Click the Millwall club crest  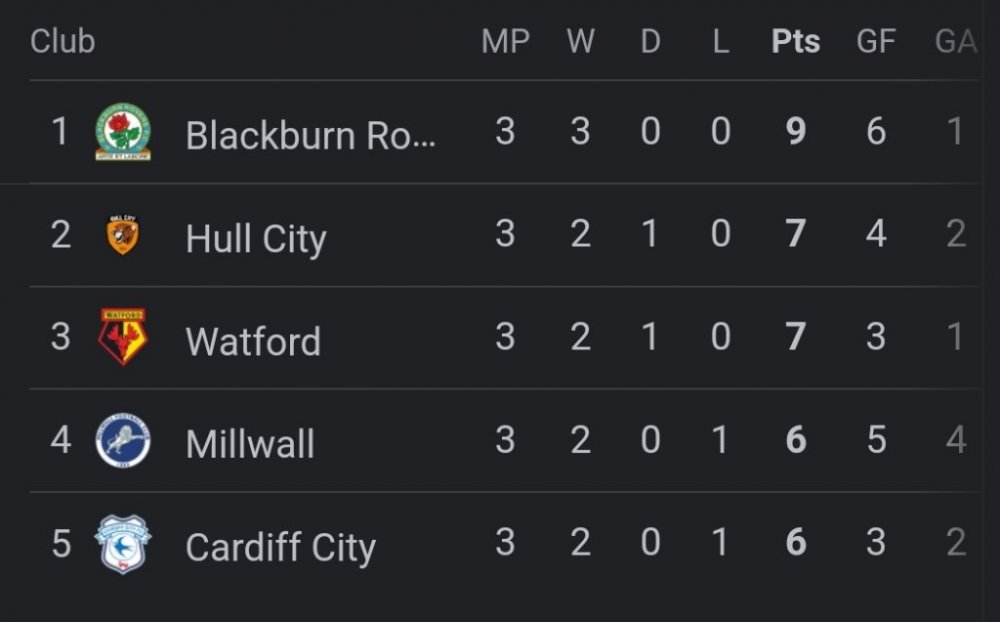(123, 440)
